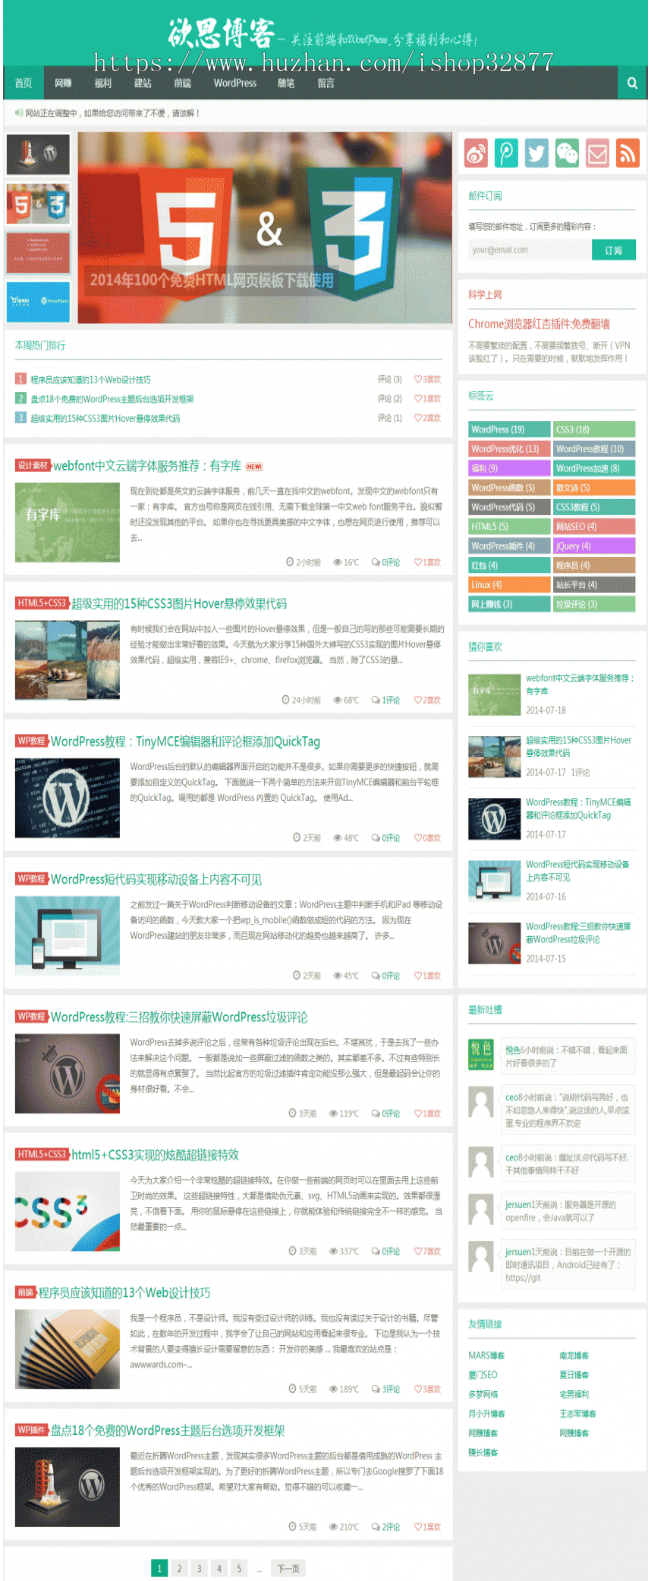Open the Chrome浏览器红杏插件 link
Screen dimensions: 649x1581
[x=539, y=324]
